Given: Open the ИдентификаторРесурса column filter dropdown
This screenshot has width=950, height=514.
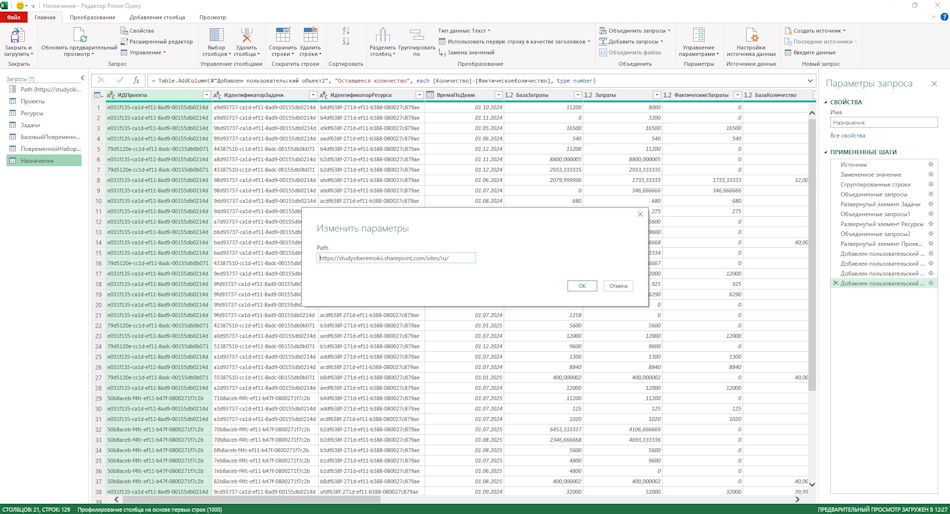Looking at the screenshot, I should click(x=419, y=95).
